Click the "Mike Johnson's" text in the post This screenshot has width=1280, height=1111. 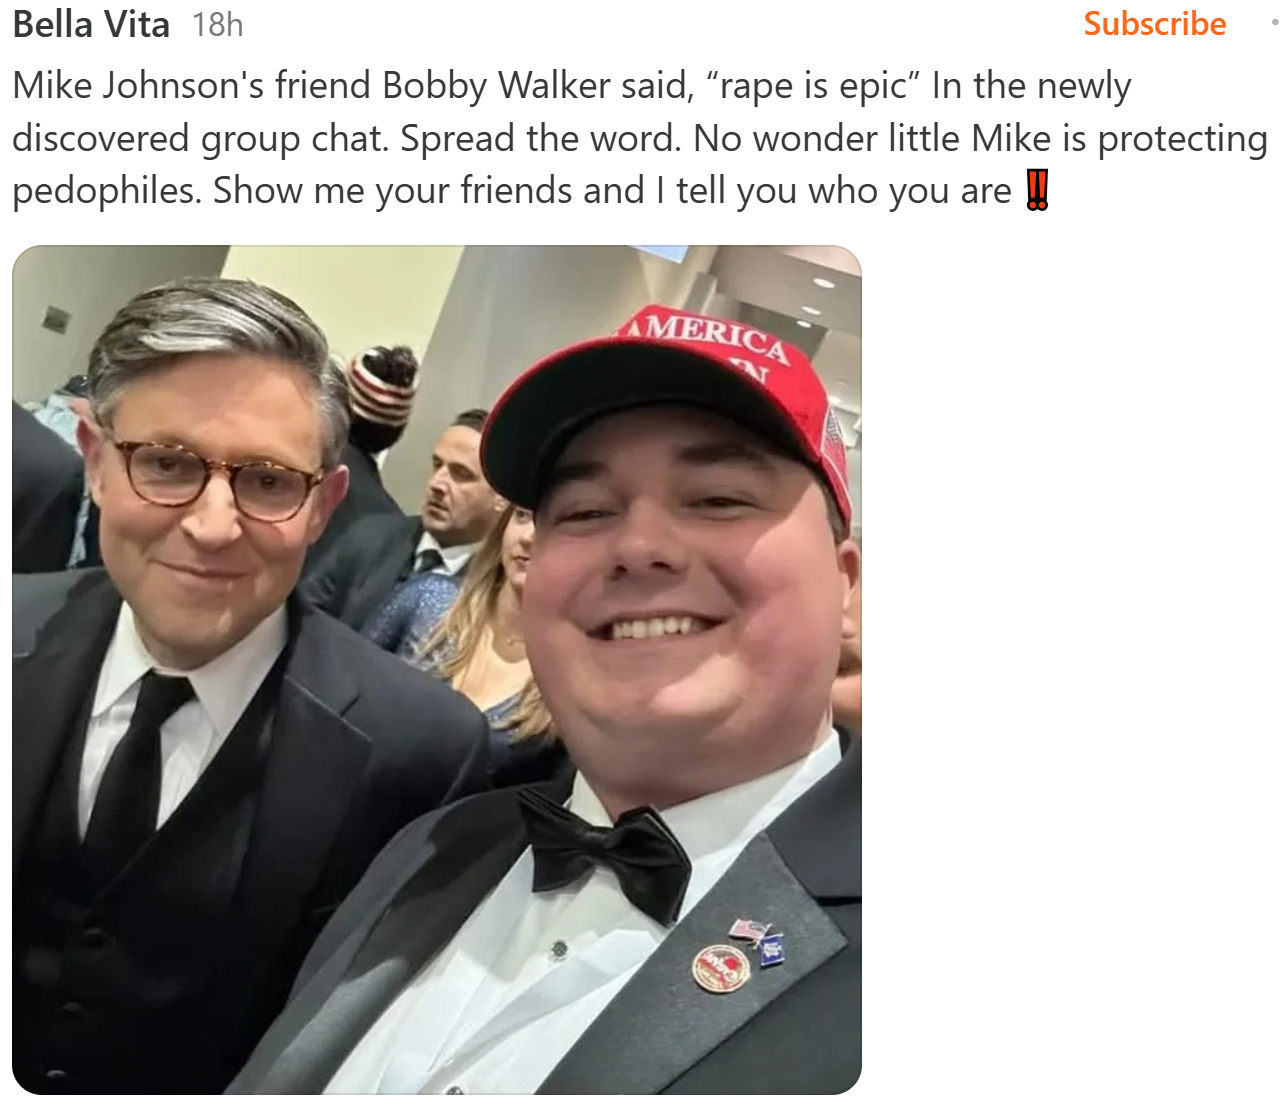[138, 86]
